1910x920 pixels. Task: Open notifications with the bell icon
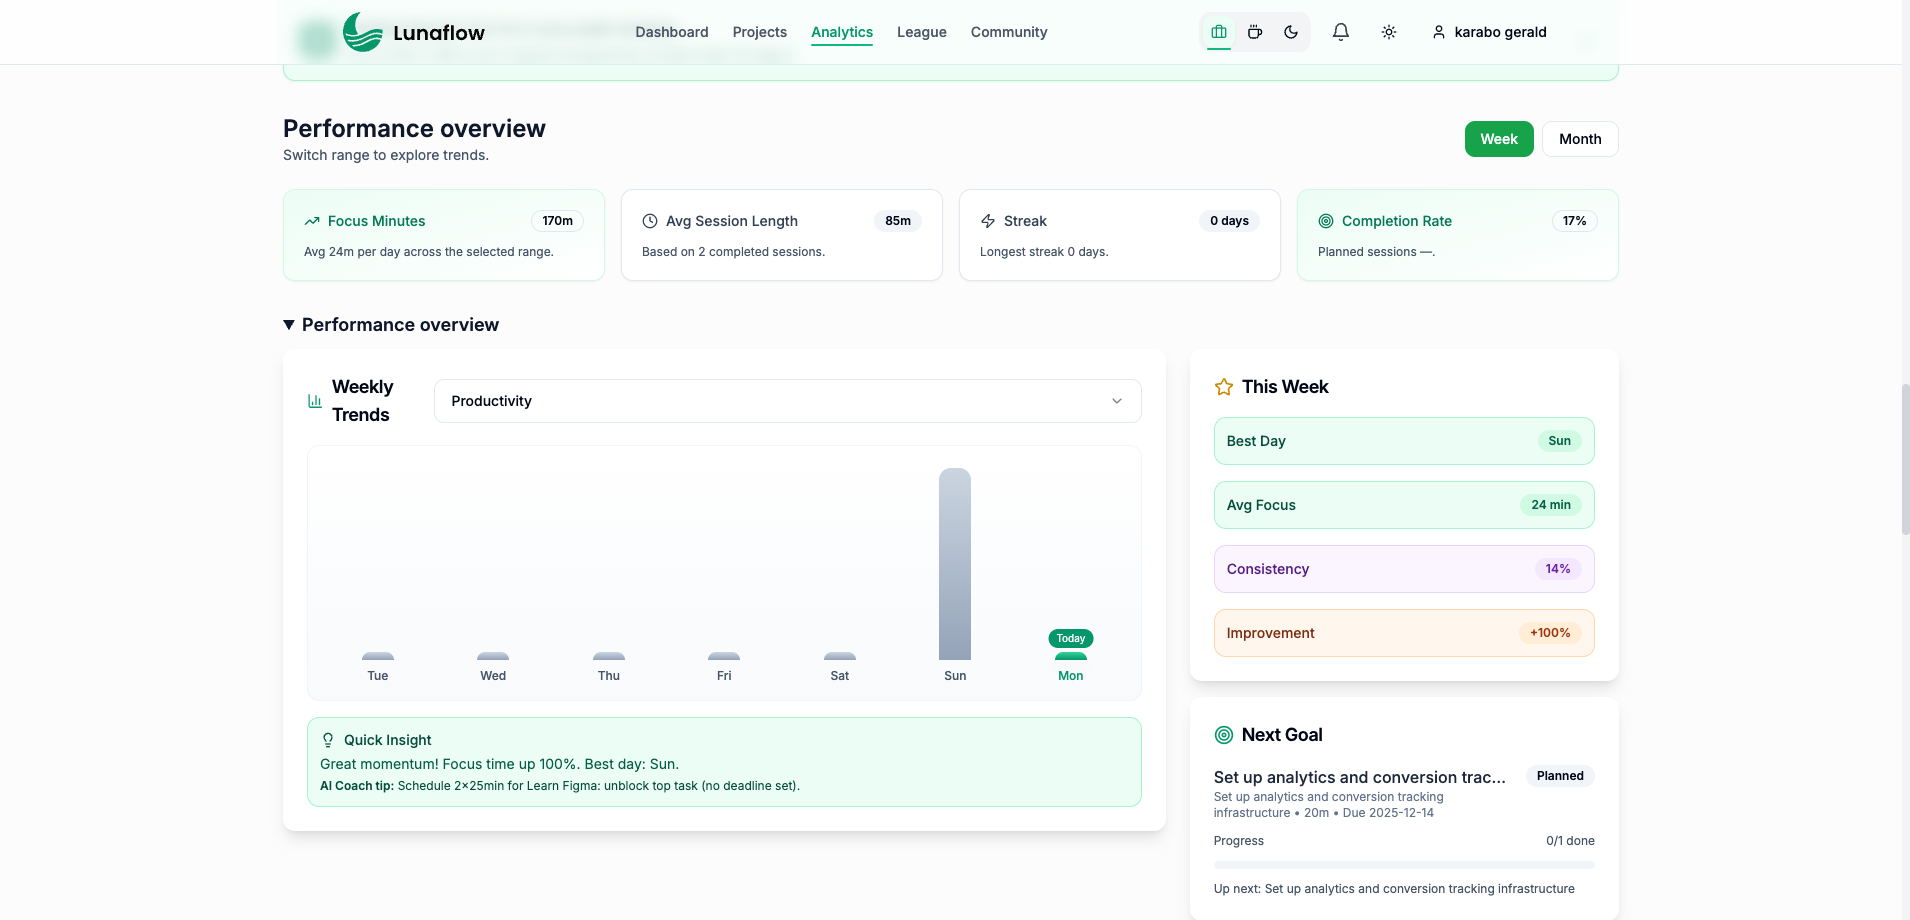[x=1340, y=31]
